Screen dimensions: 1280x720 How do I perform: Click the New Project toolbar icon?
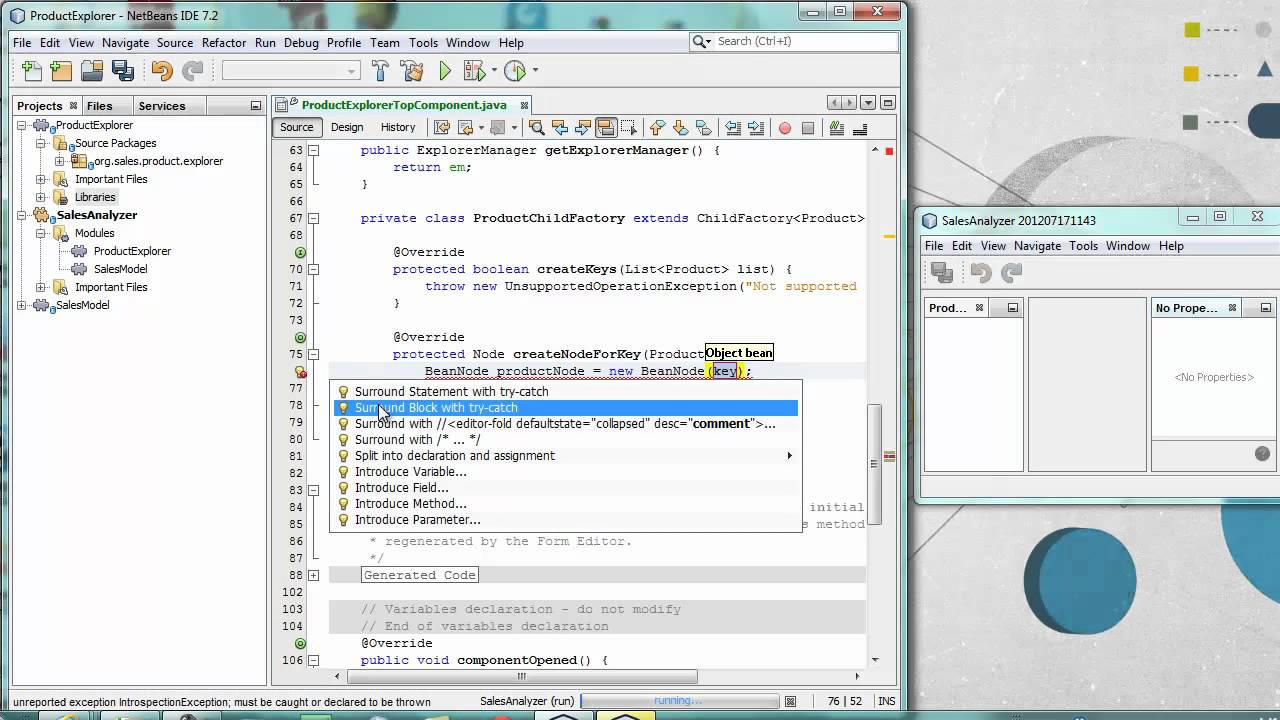[x=61, y=71]
